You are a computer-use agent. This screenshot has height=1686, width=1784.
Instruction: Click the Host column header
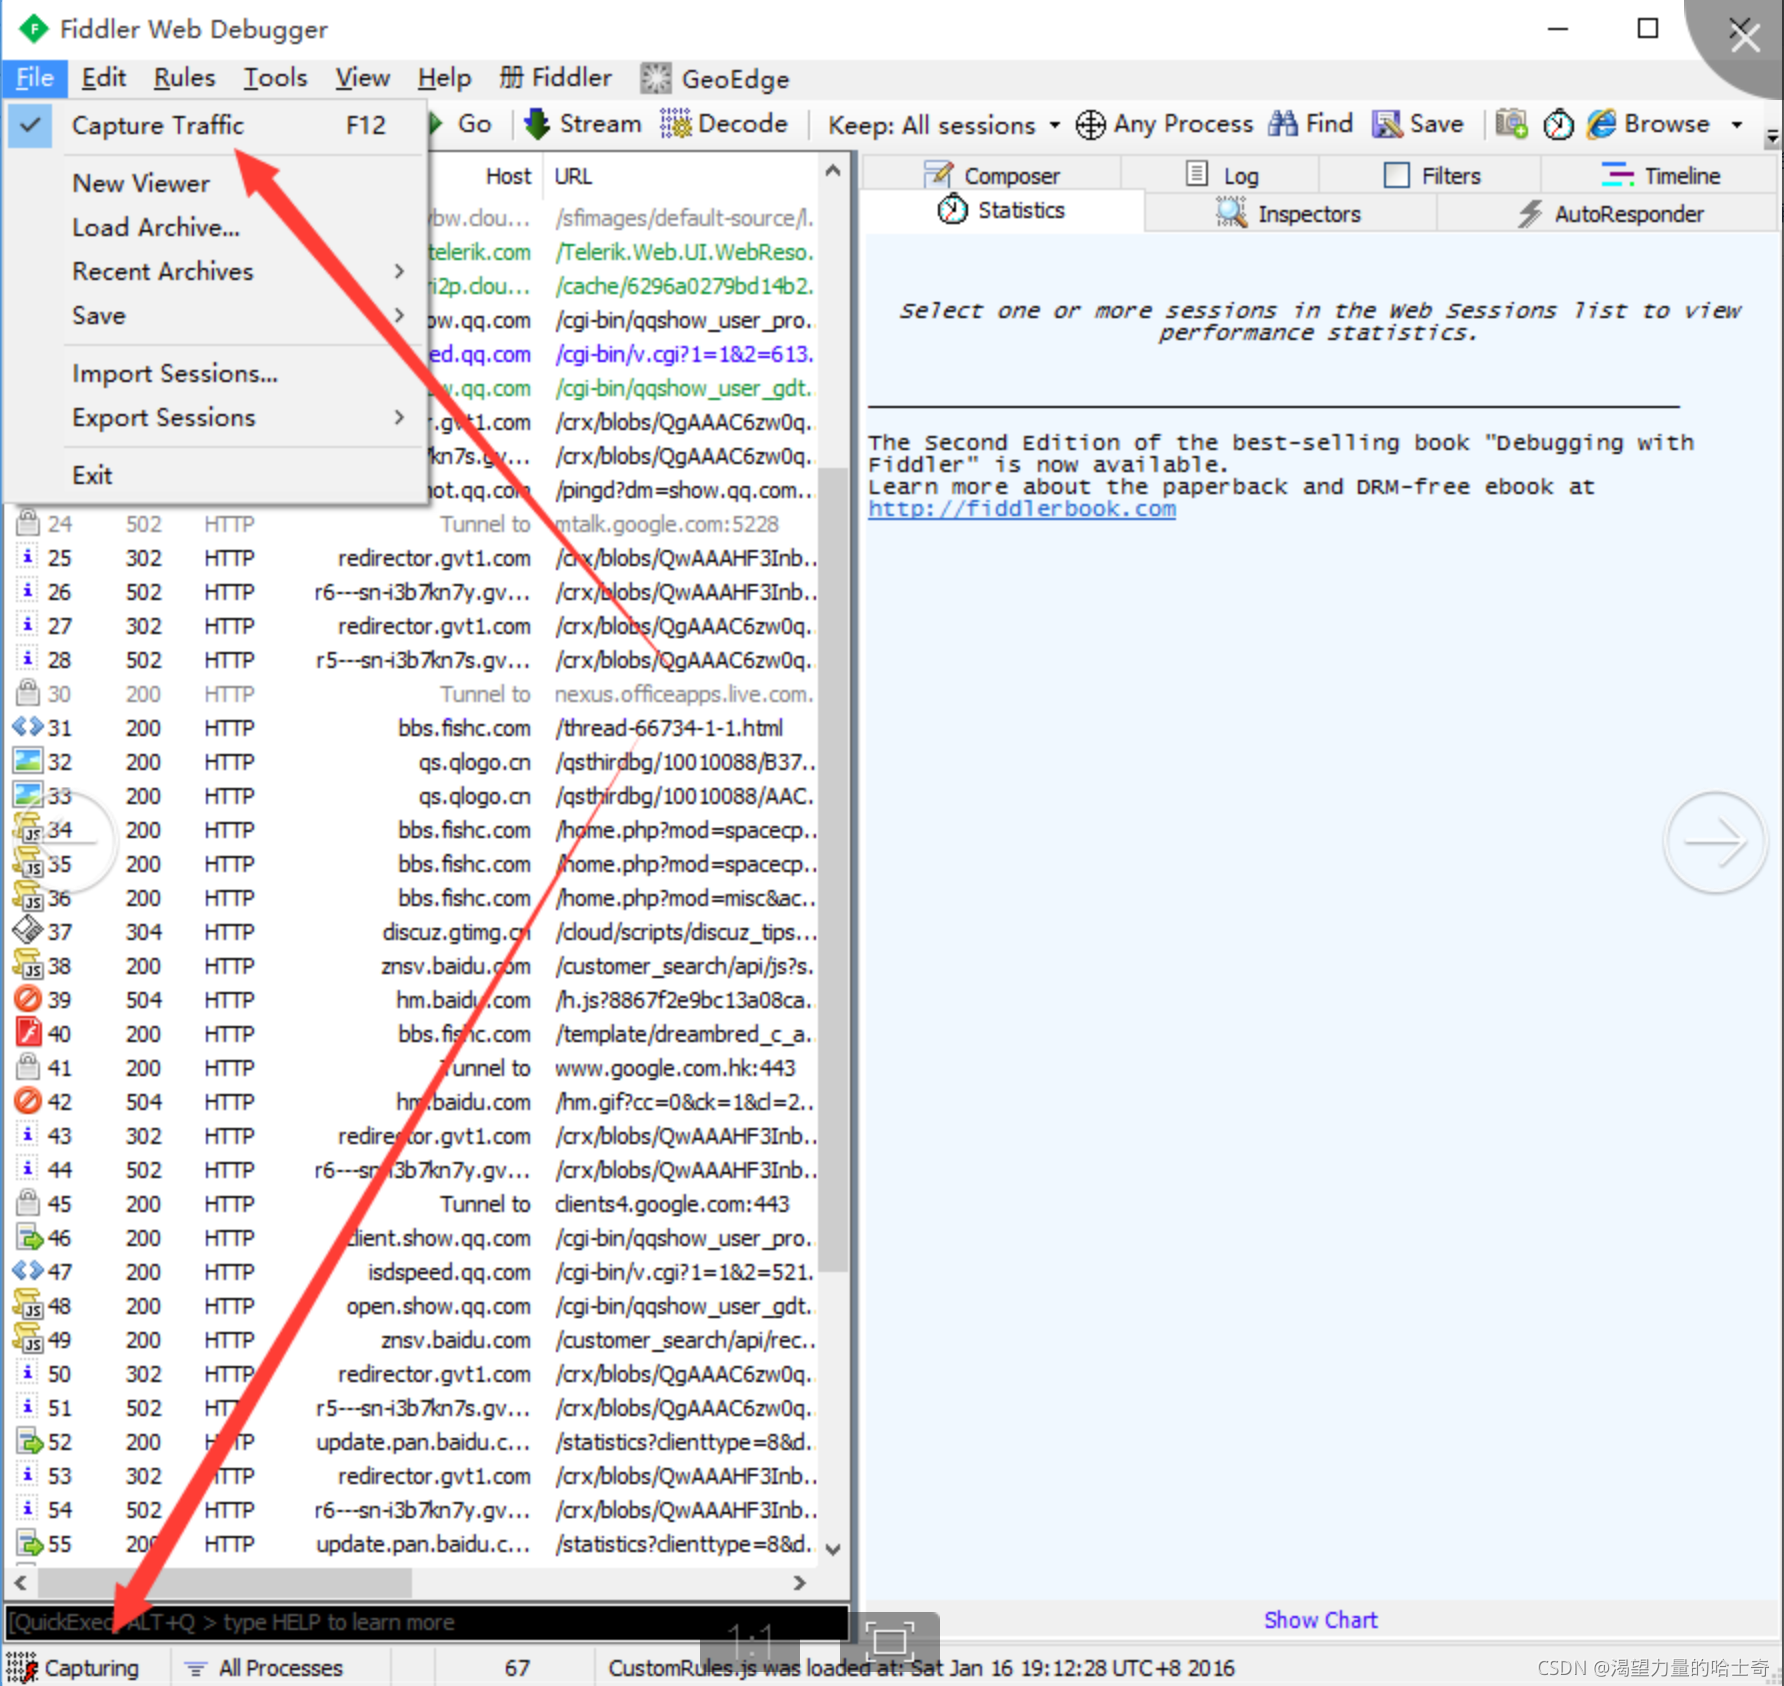508,176
